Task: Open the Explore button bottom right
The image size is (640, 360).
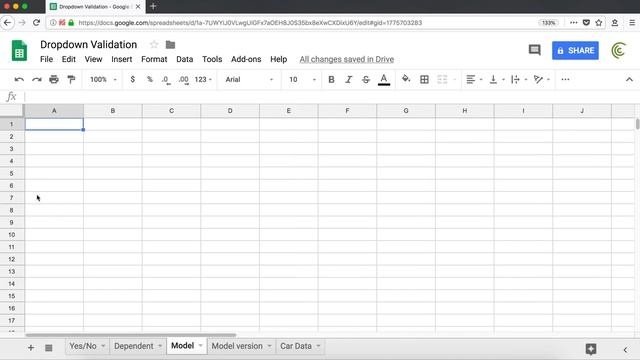Action: coord(591,349)
